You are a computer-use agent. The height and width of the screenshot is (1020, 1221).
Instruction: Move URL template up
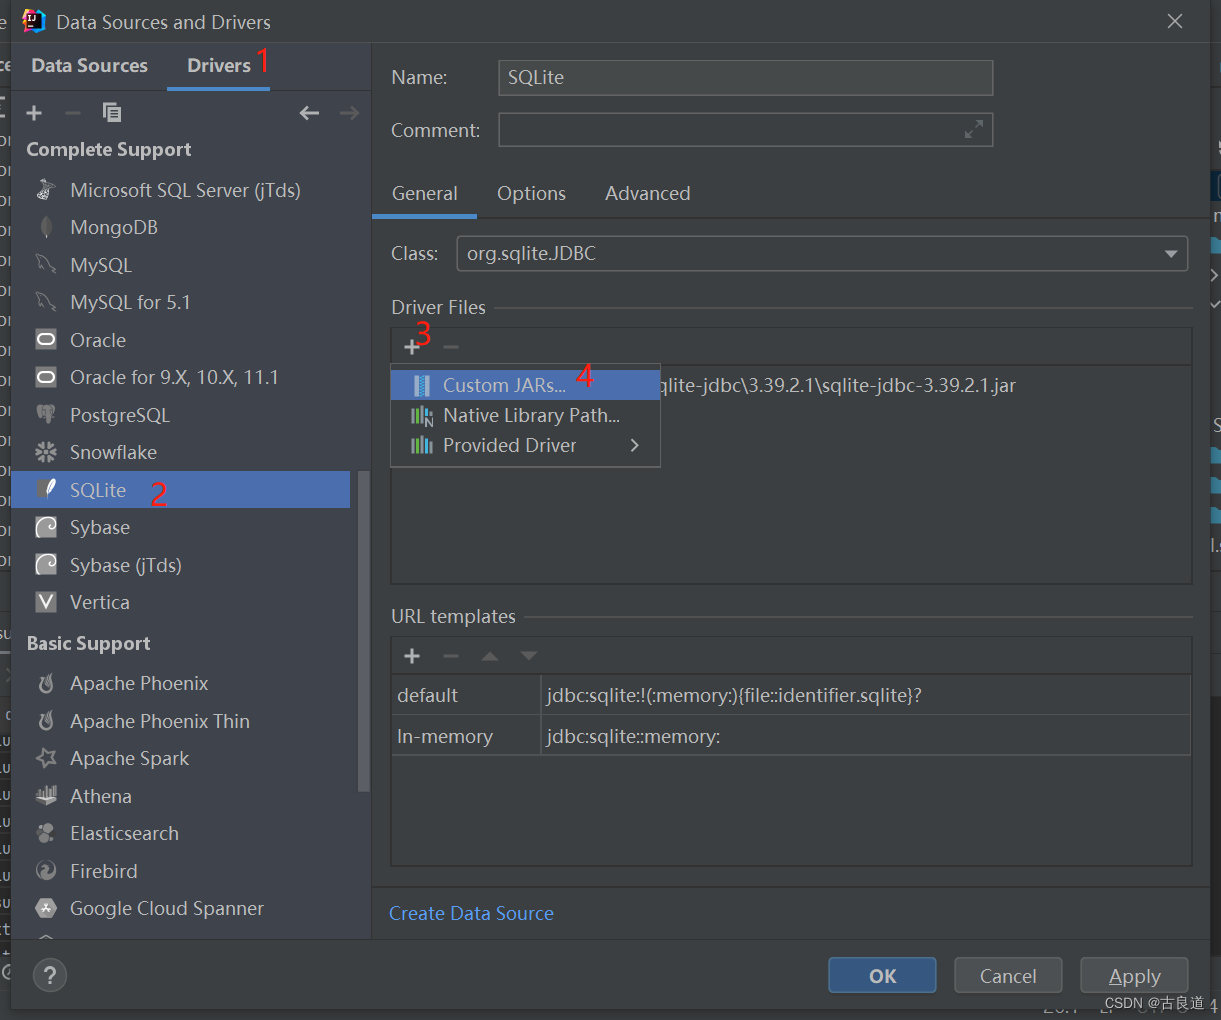pyautogui.click(x=490, y=656)
